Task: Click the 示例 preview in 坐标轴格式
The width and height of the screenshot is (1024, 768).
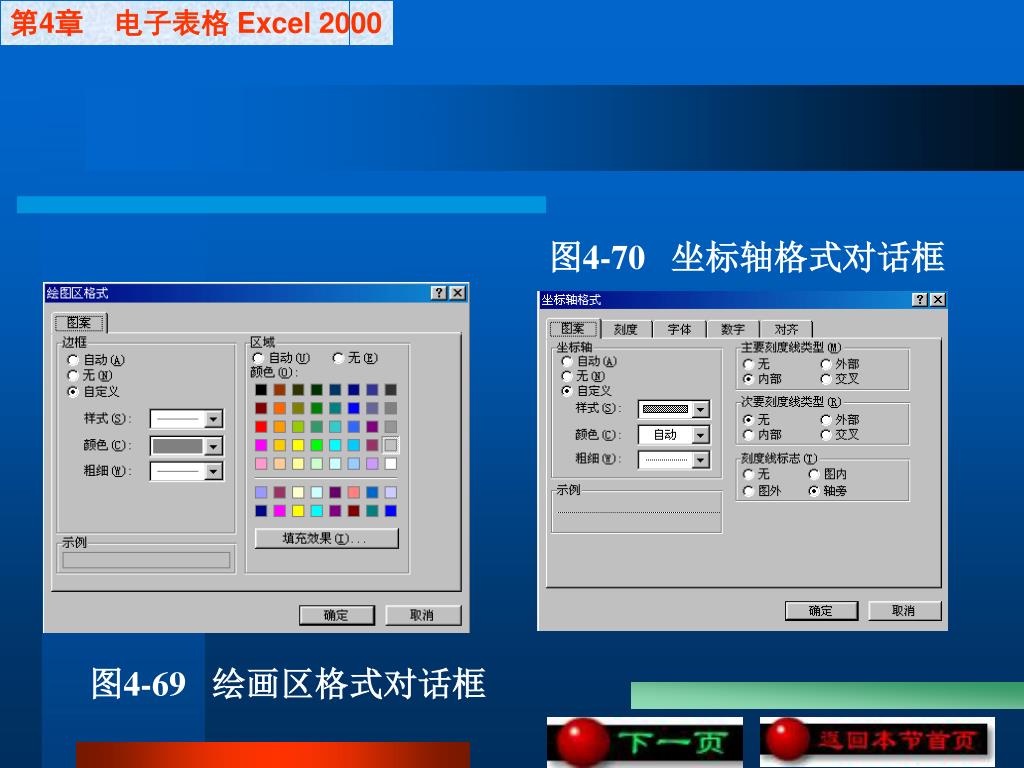Action: point(637,514)
